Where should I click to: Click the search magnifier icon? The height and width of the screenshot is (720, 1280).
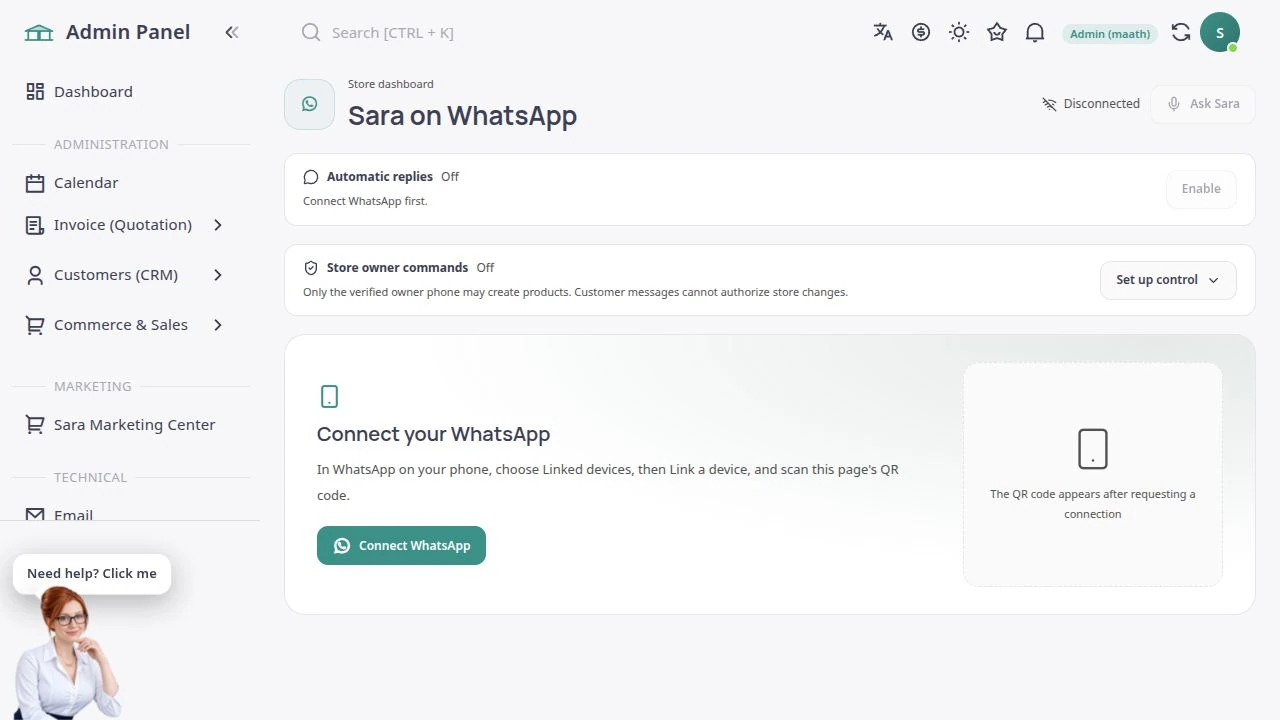[311, 32]
